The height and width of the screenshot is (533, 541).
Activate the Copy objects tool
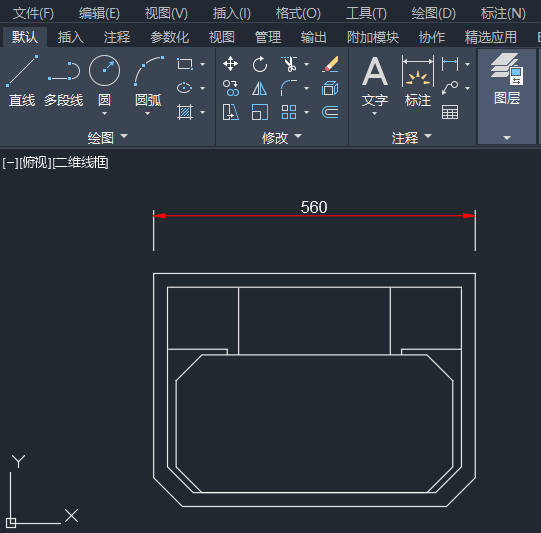(x=230, y=88)
